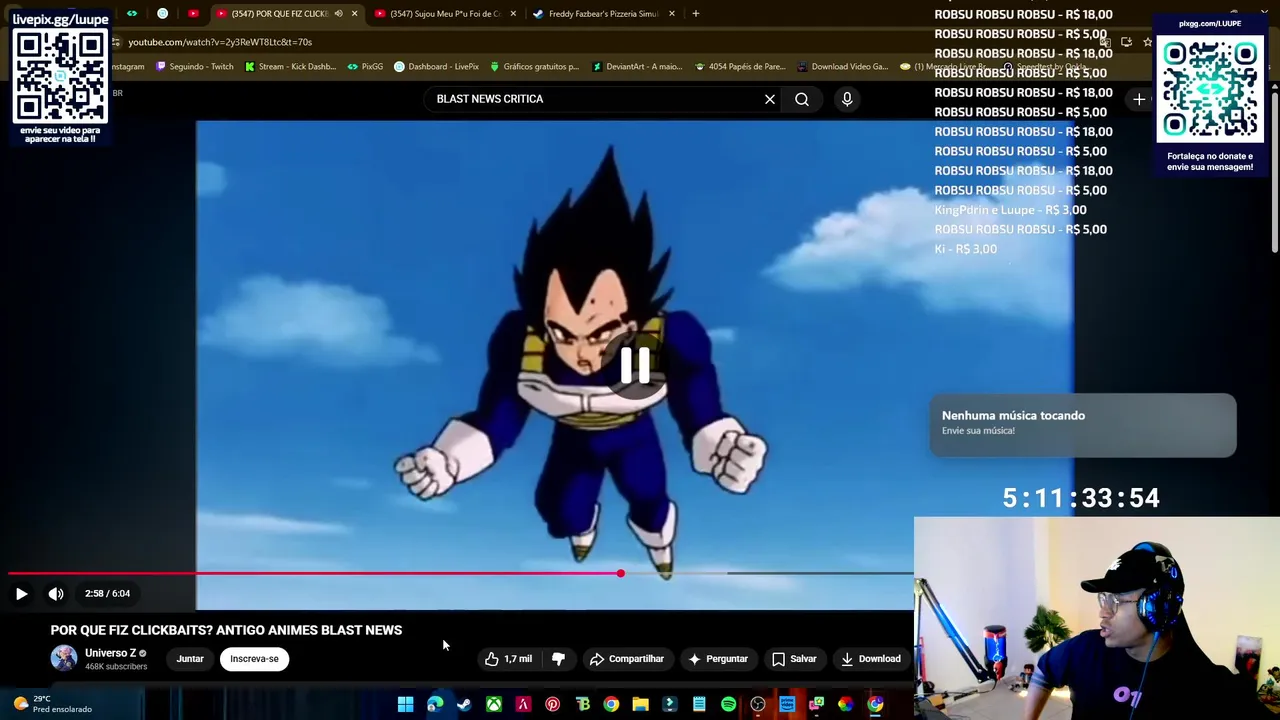Click video title POR QUE FIZ CLICKBAITS
The height and width of the screenshot is (720, 1280).
[x=226, y=630]
